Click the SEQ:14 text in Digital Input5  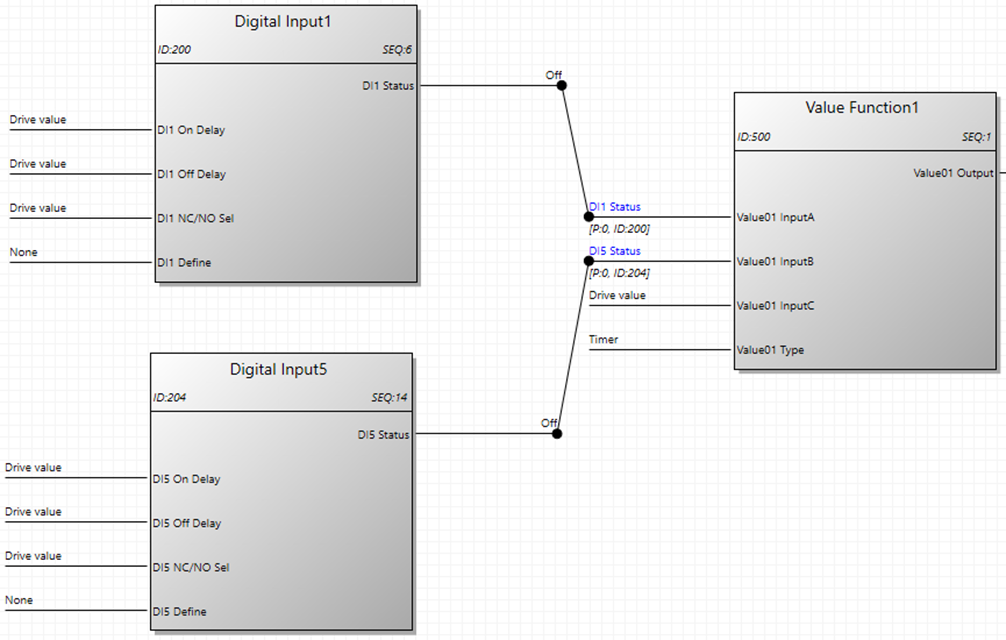pyautogui.click(x=389, y=398)
